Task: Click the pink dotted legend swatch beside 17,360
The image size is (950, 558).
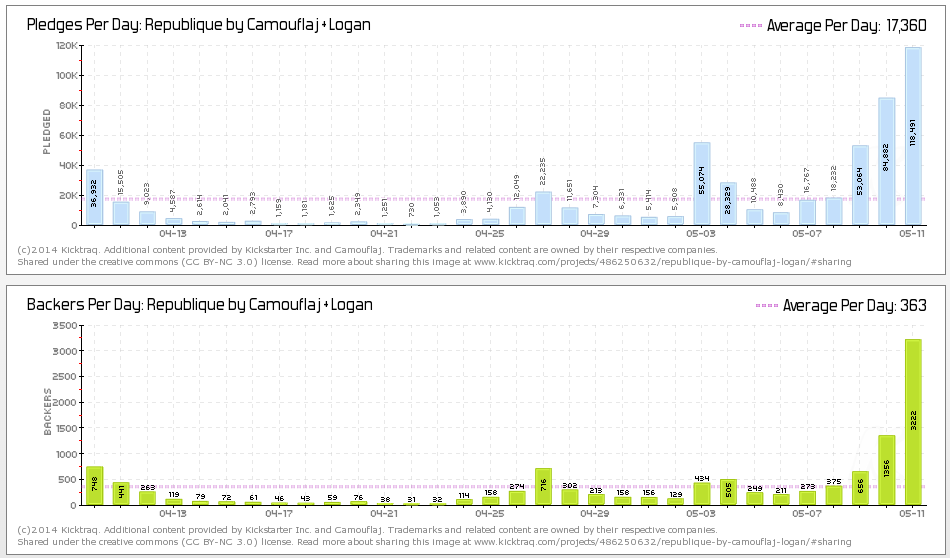Action: point(751,25)
